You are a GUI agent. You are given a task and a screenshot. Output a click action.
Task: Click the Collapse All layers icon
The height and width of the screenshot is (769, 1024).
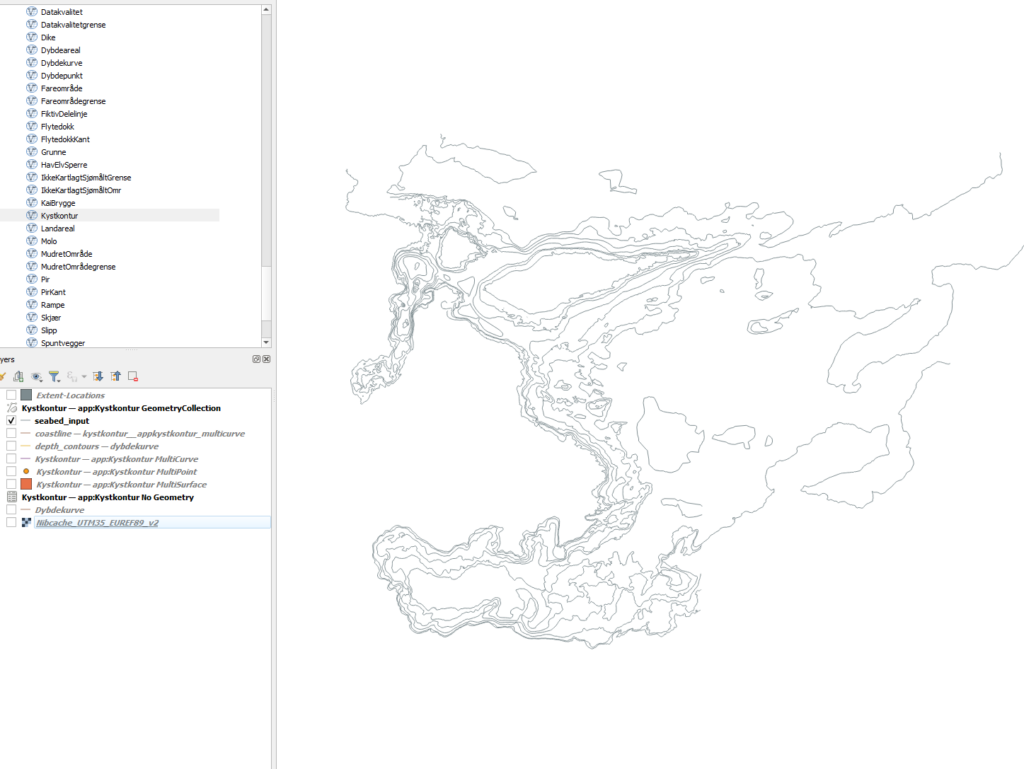(x=115, y=376)
